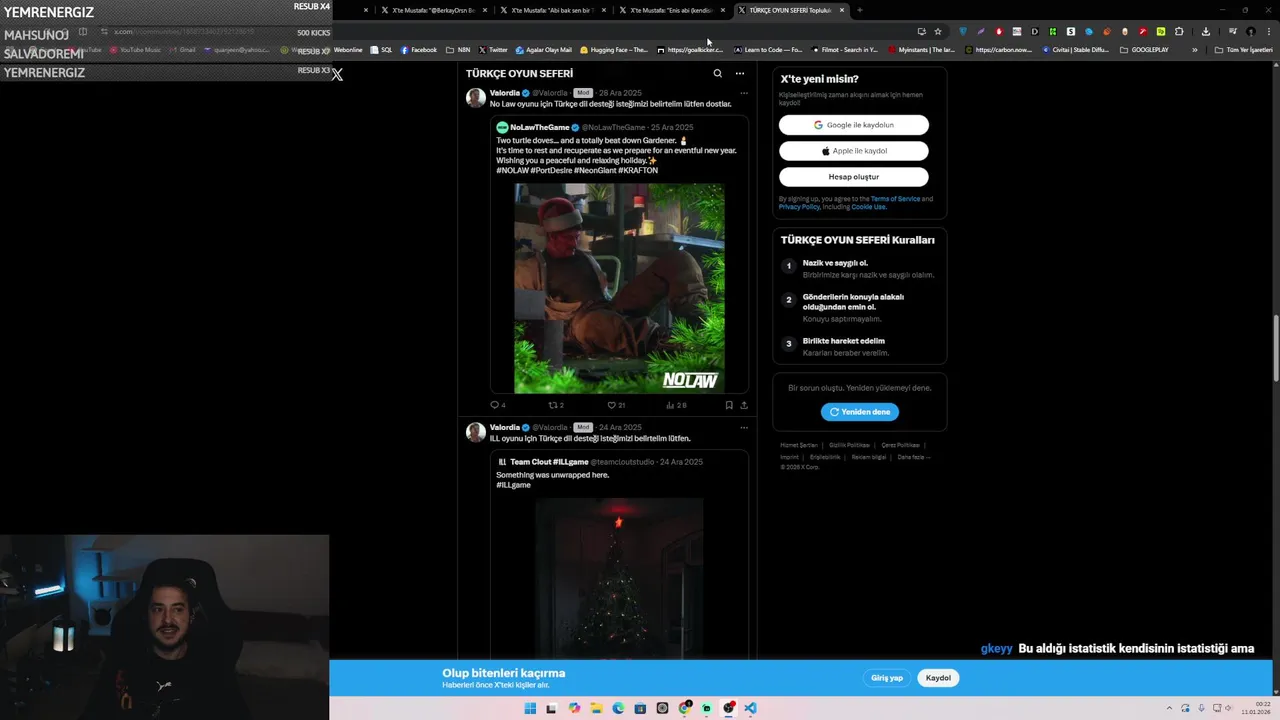This screenshot has width=1280, height=720.
Task: Open the Cookie Use link
Action: coord(868,207)
